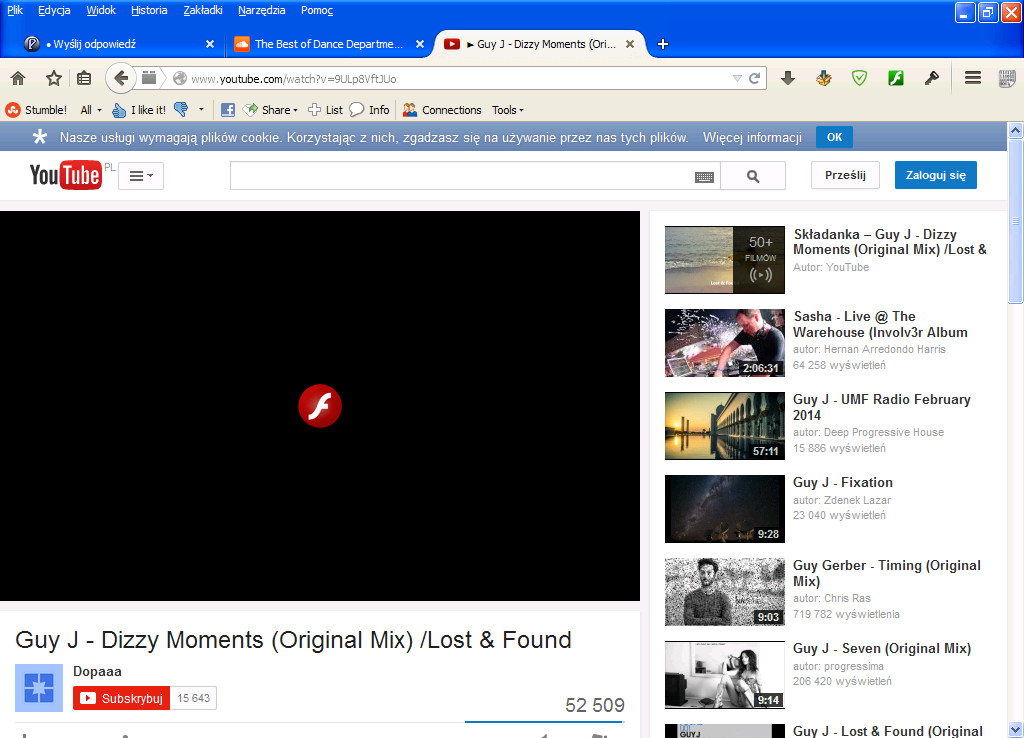The height and width of the screenshot is (738, 1024).
Task: Open the Więcej informacji link
Action: (752, 137)
